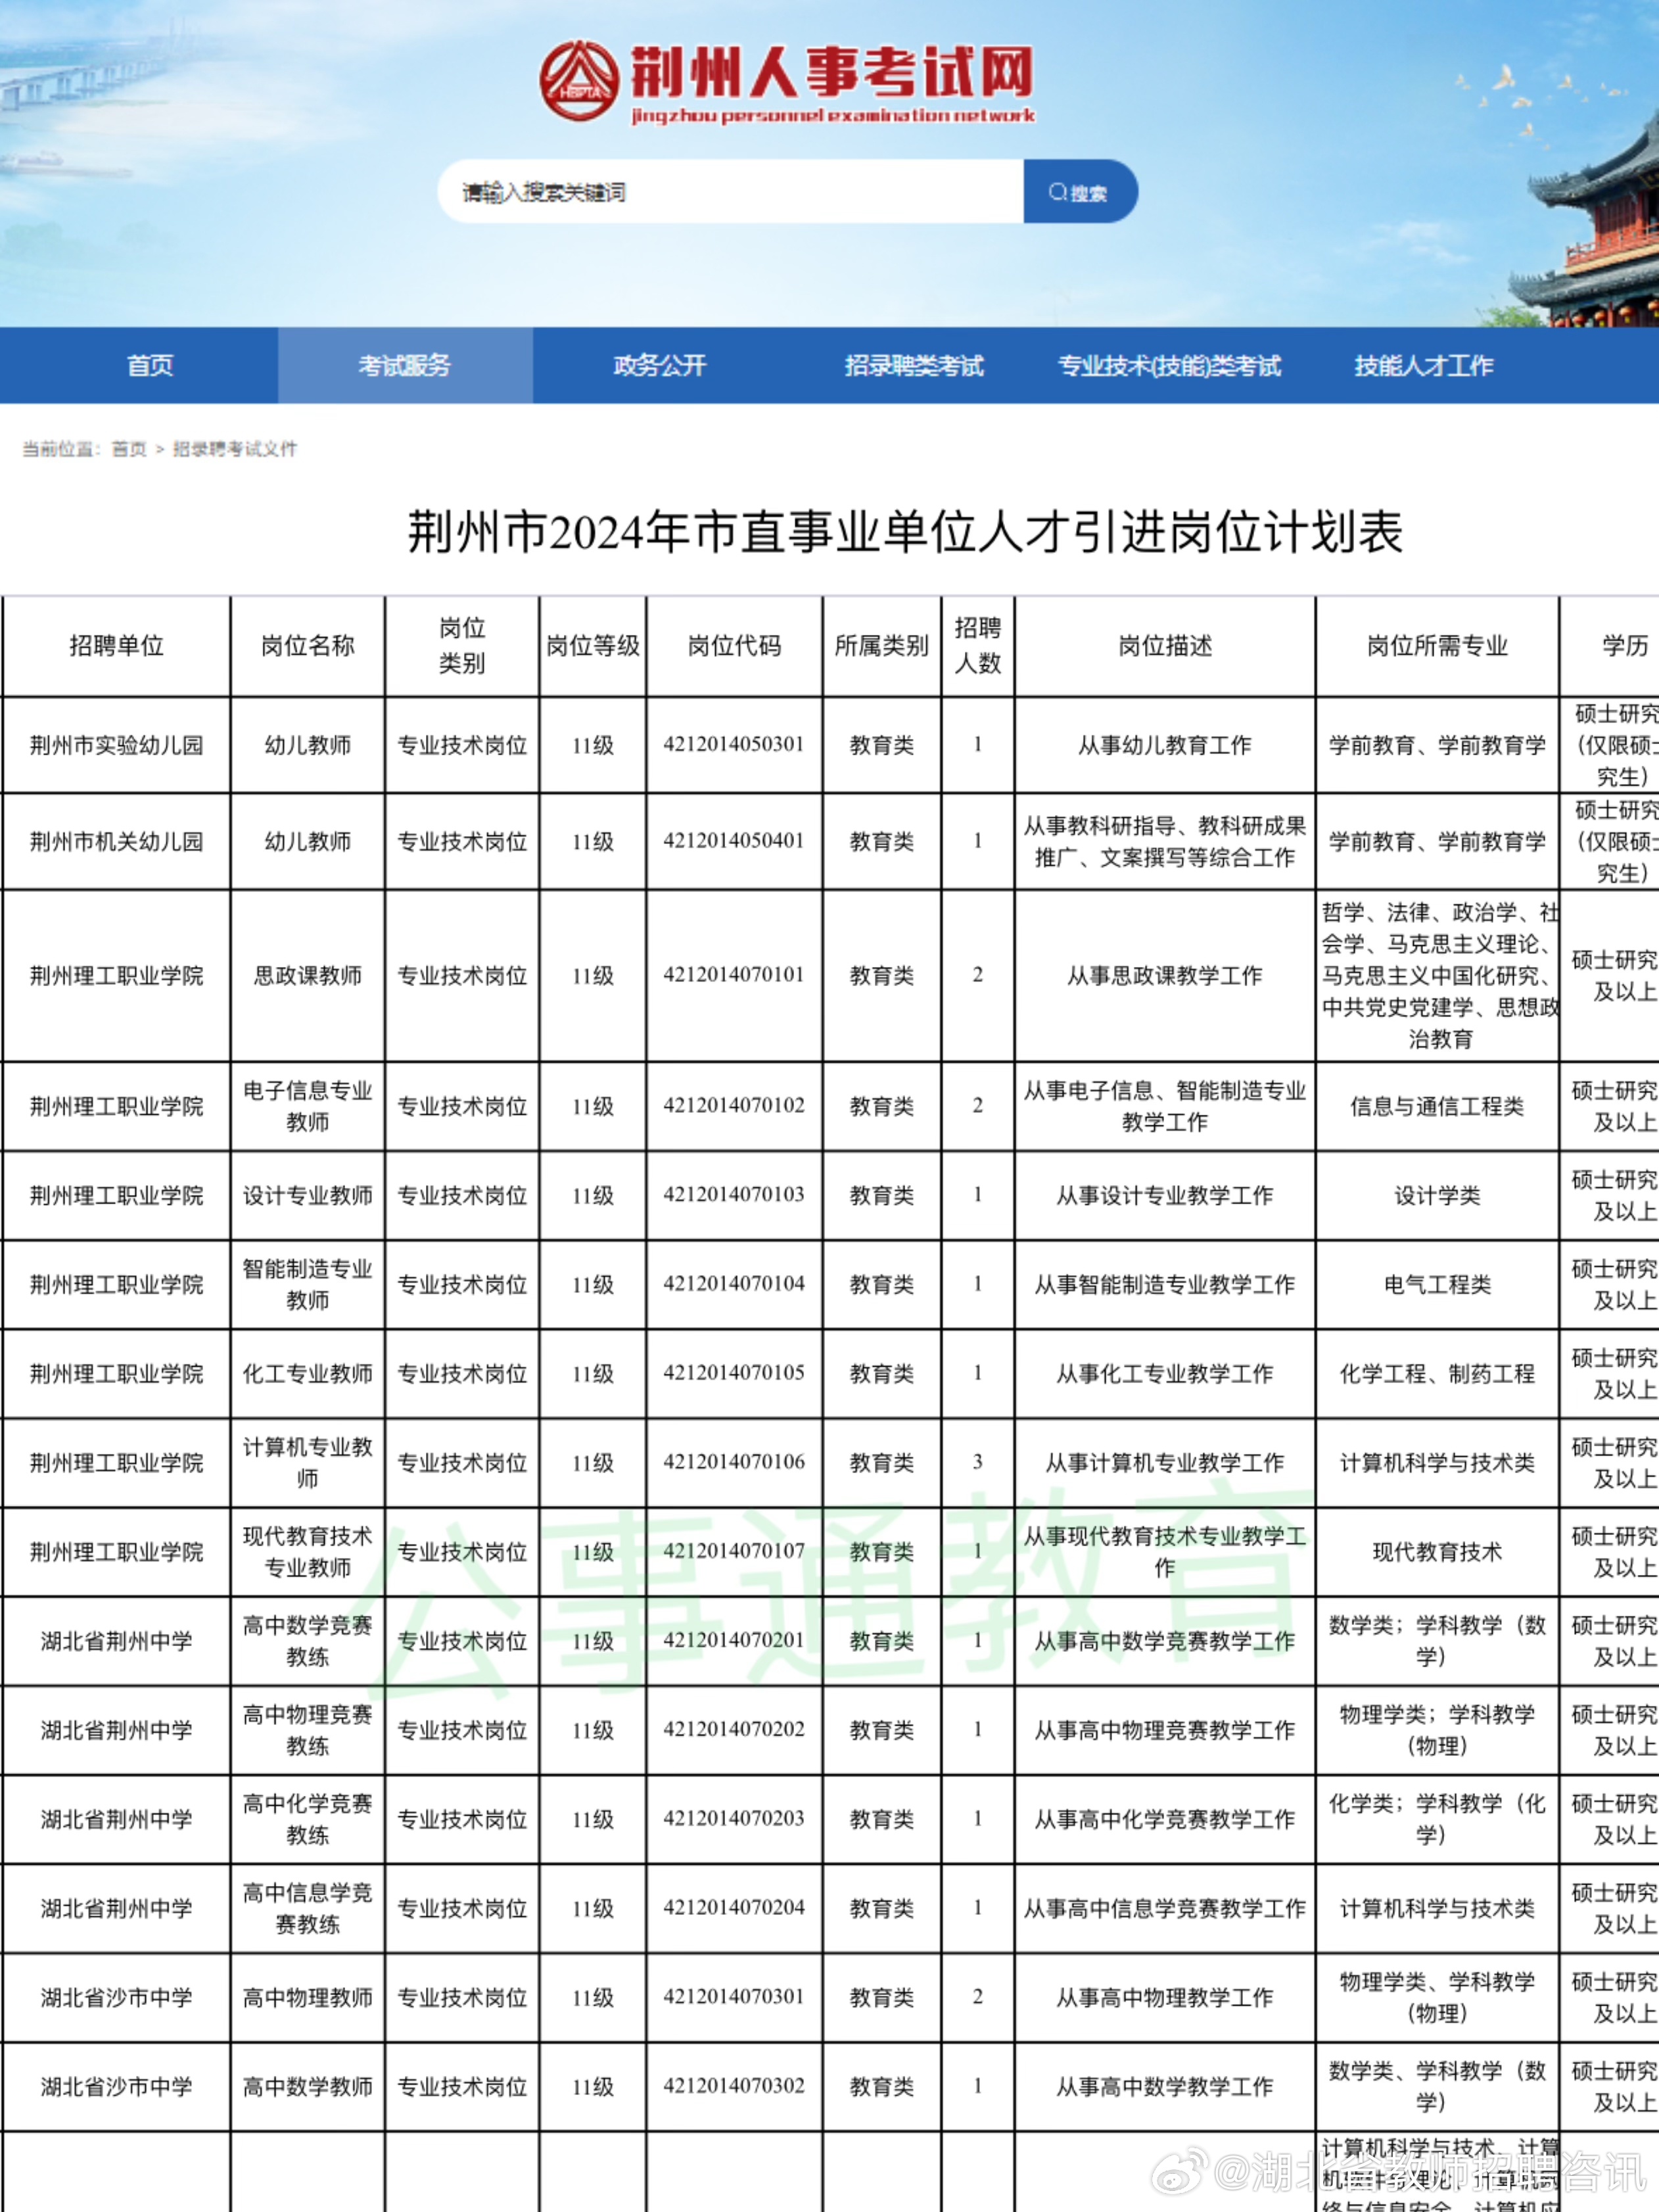1659x2212 pixels.
Task: Click position code 4212014050301
Action: (734, 745)
